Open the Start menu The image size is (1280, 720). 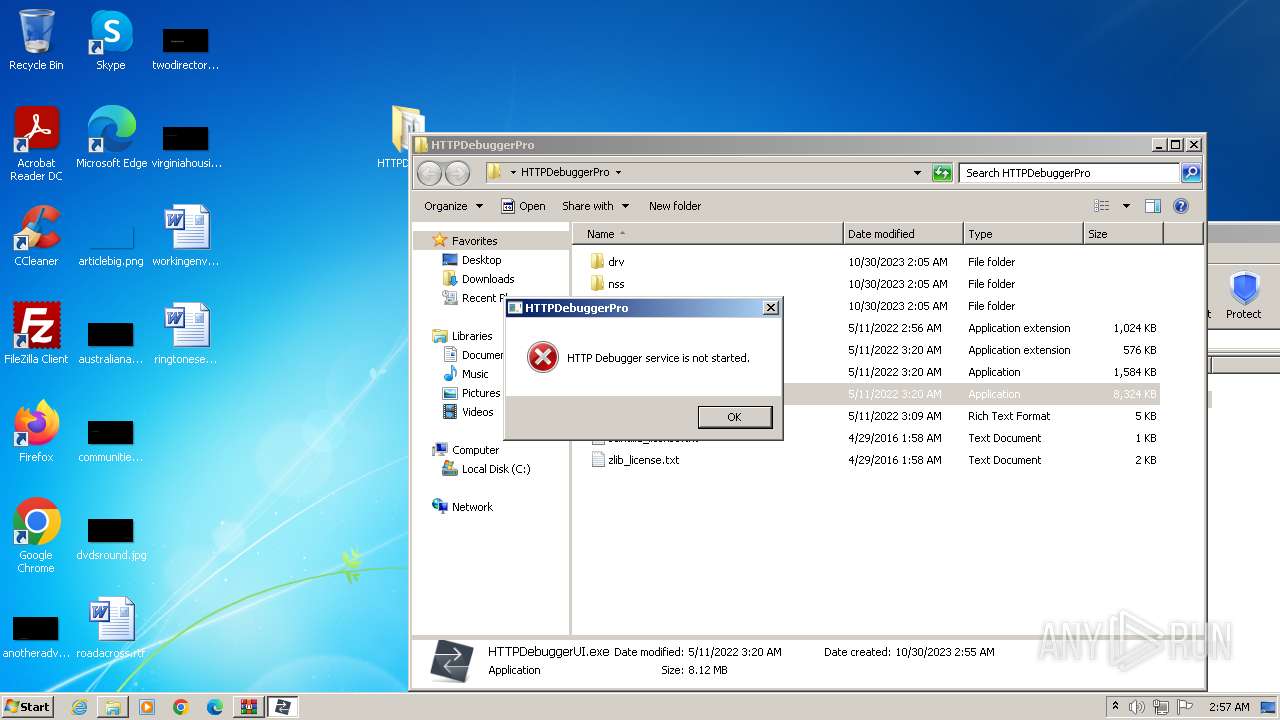(27, 707)
